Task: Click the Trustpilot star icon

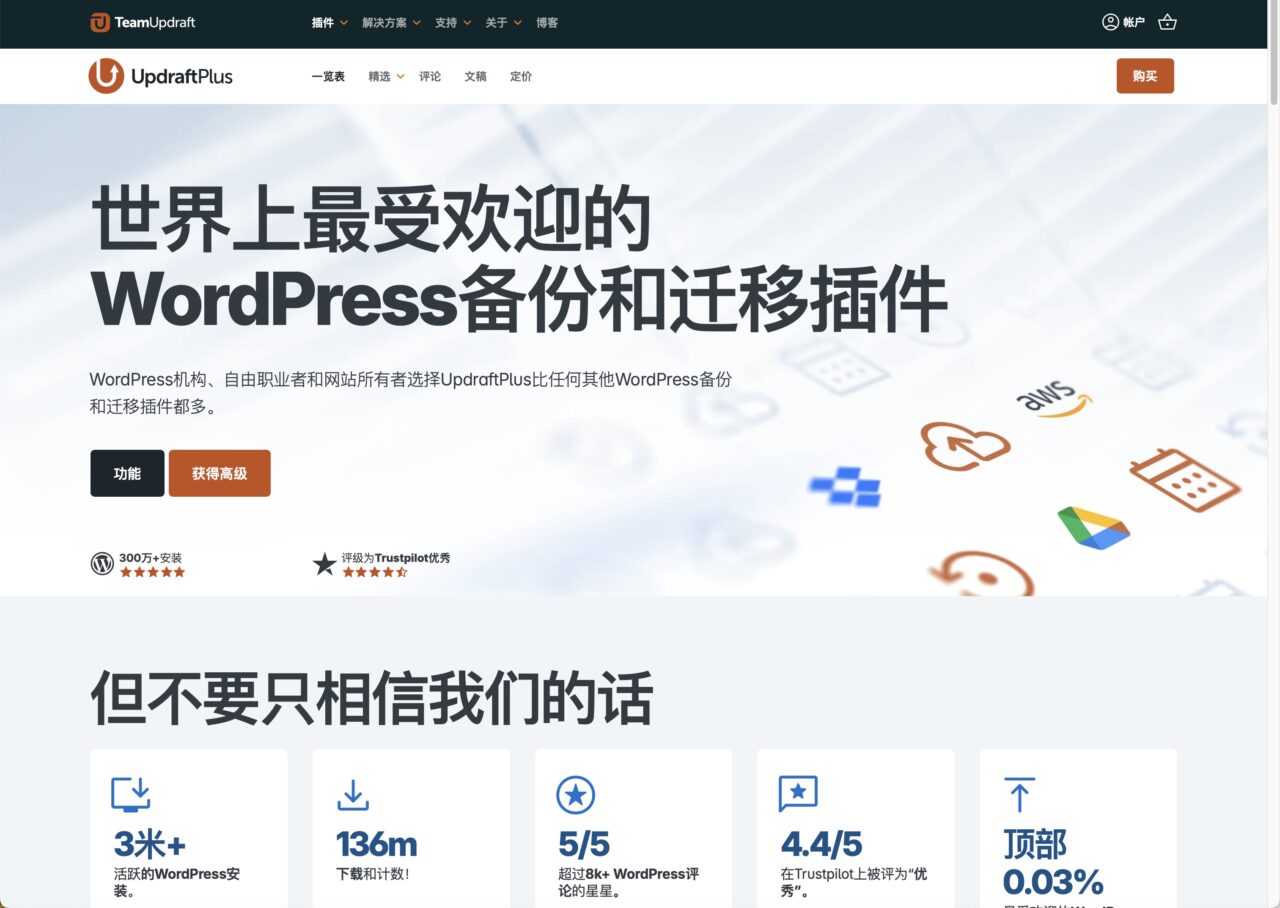Action: 324,564
